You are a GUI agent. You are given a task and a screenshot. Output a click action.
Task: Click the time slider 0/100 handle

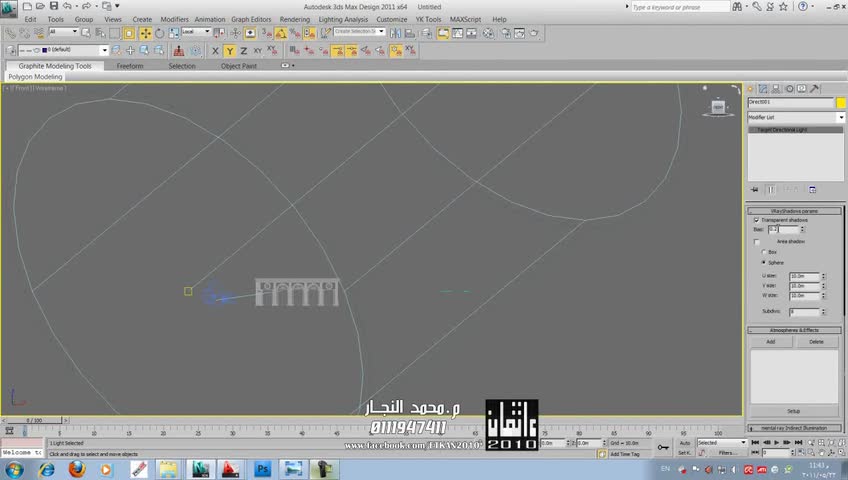point(35,420)
